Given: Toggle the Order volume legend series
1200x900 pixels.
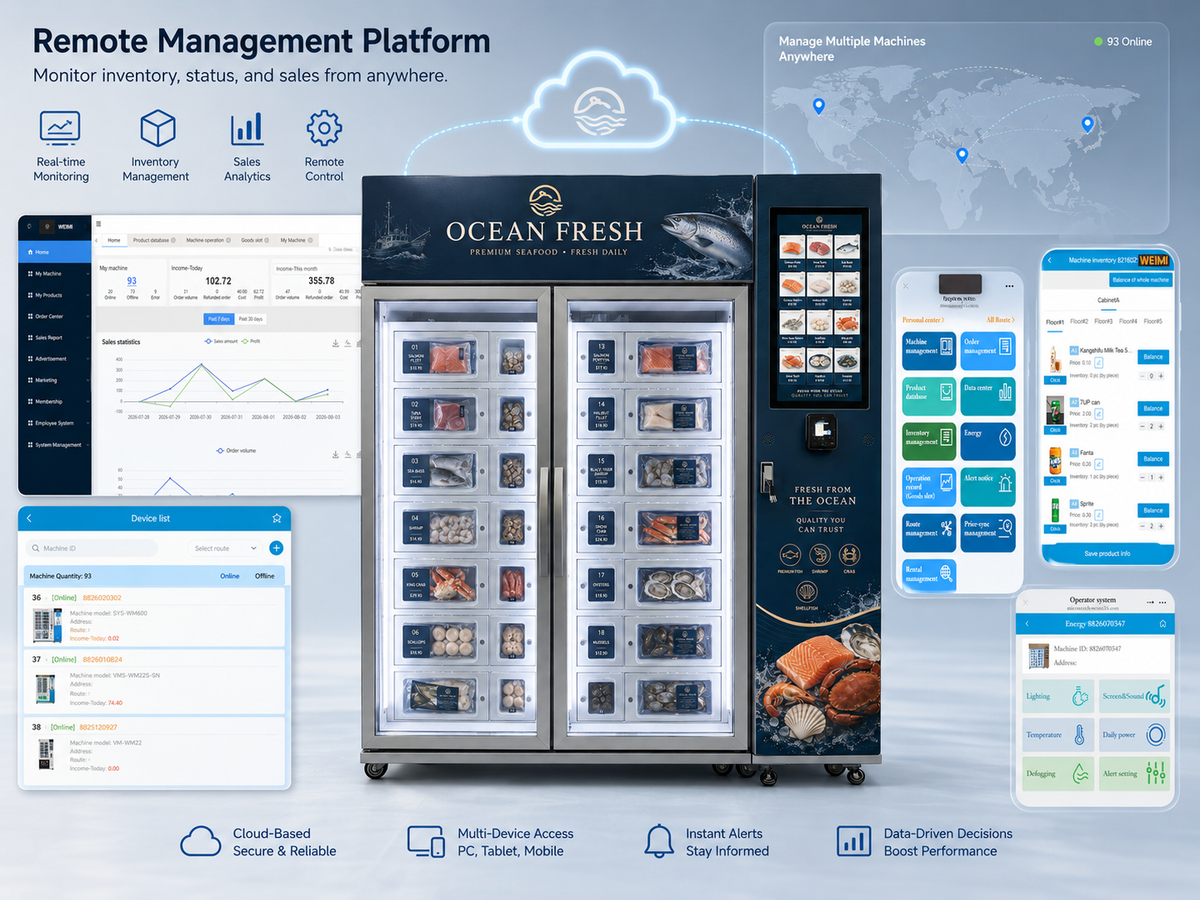Looking at the screenshot, I should 235,451.
